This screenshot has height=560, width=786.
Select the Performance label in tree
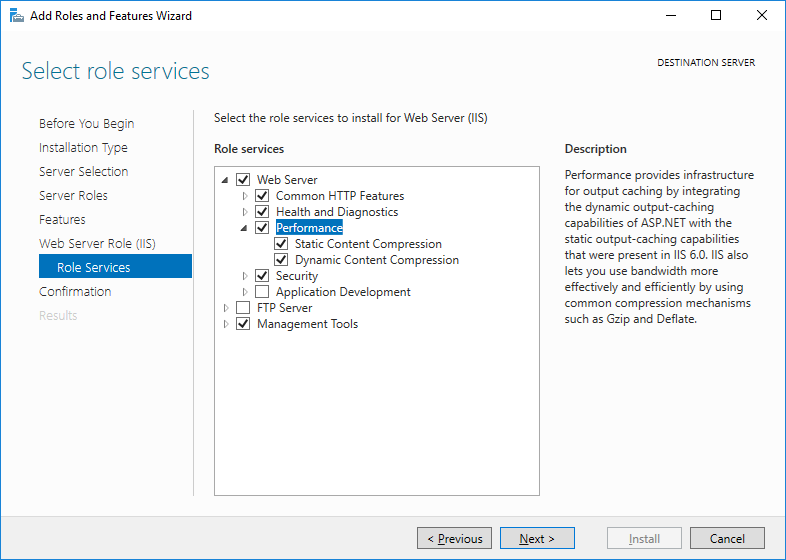tap(309, 228)
